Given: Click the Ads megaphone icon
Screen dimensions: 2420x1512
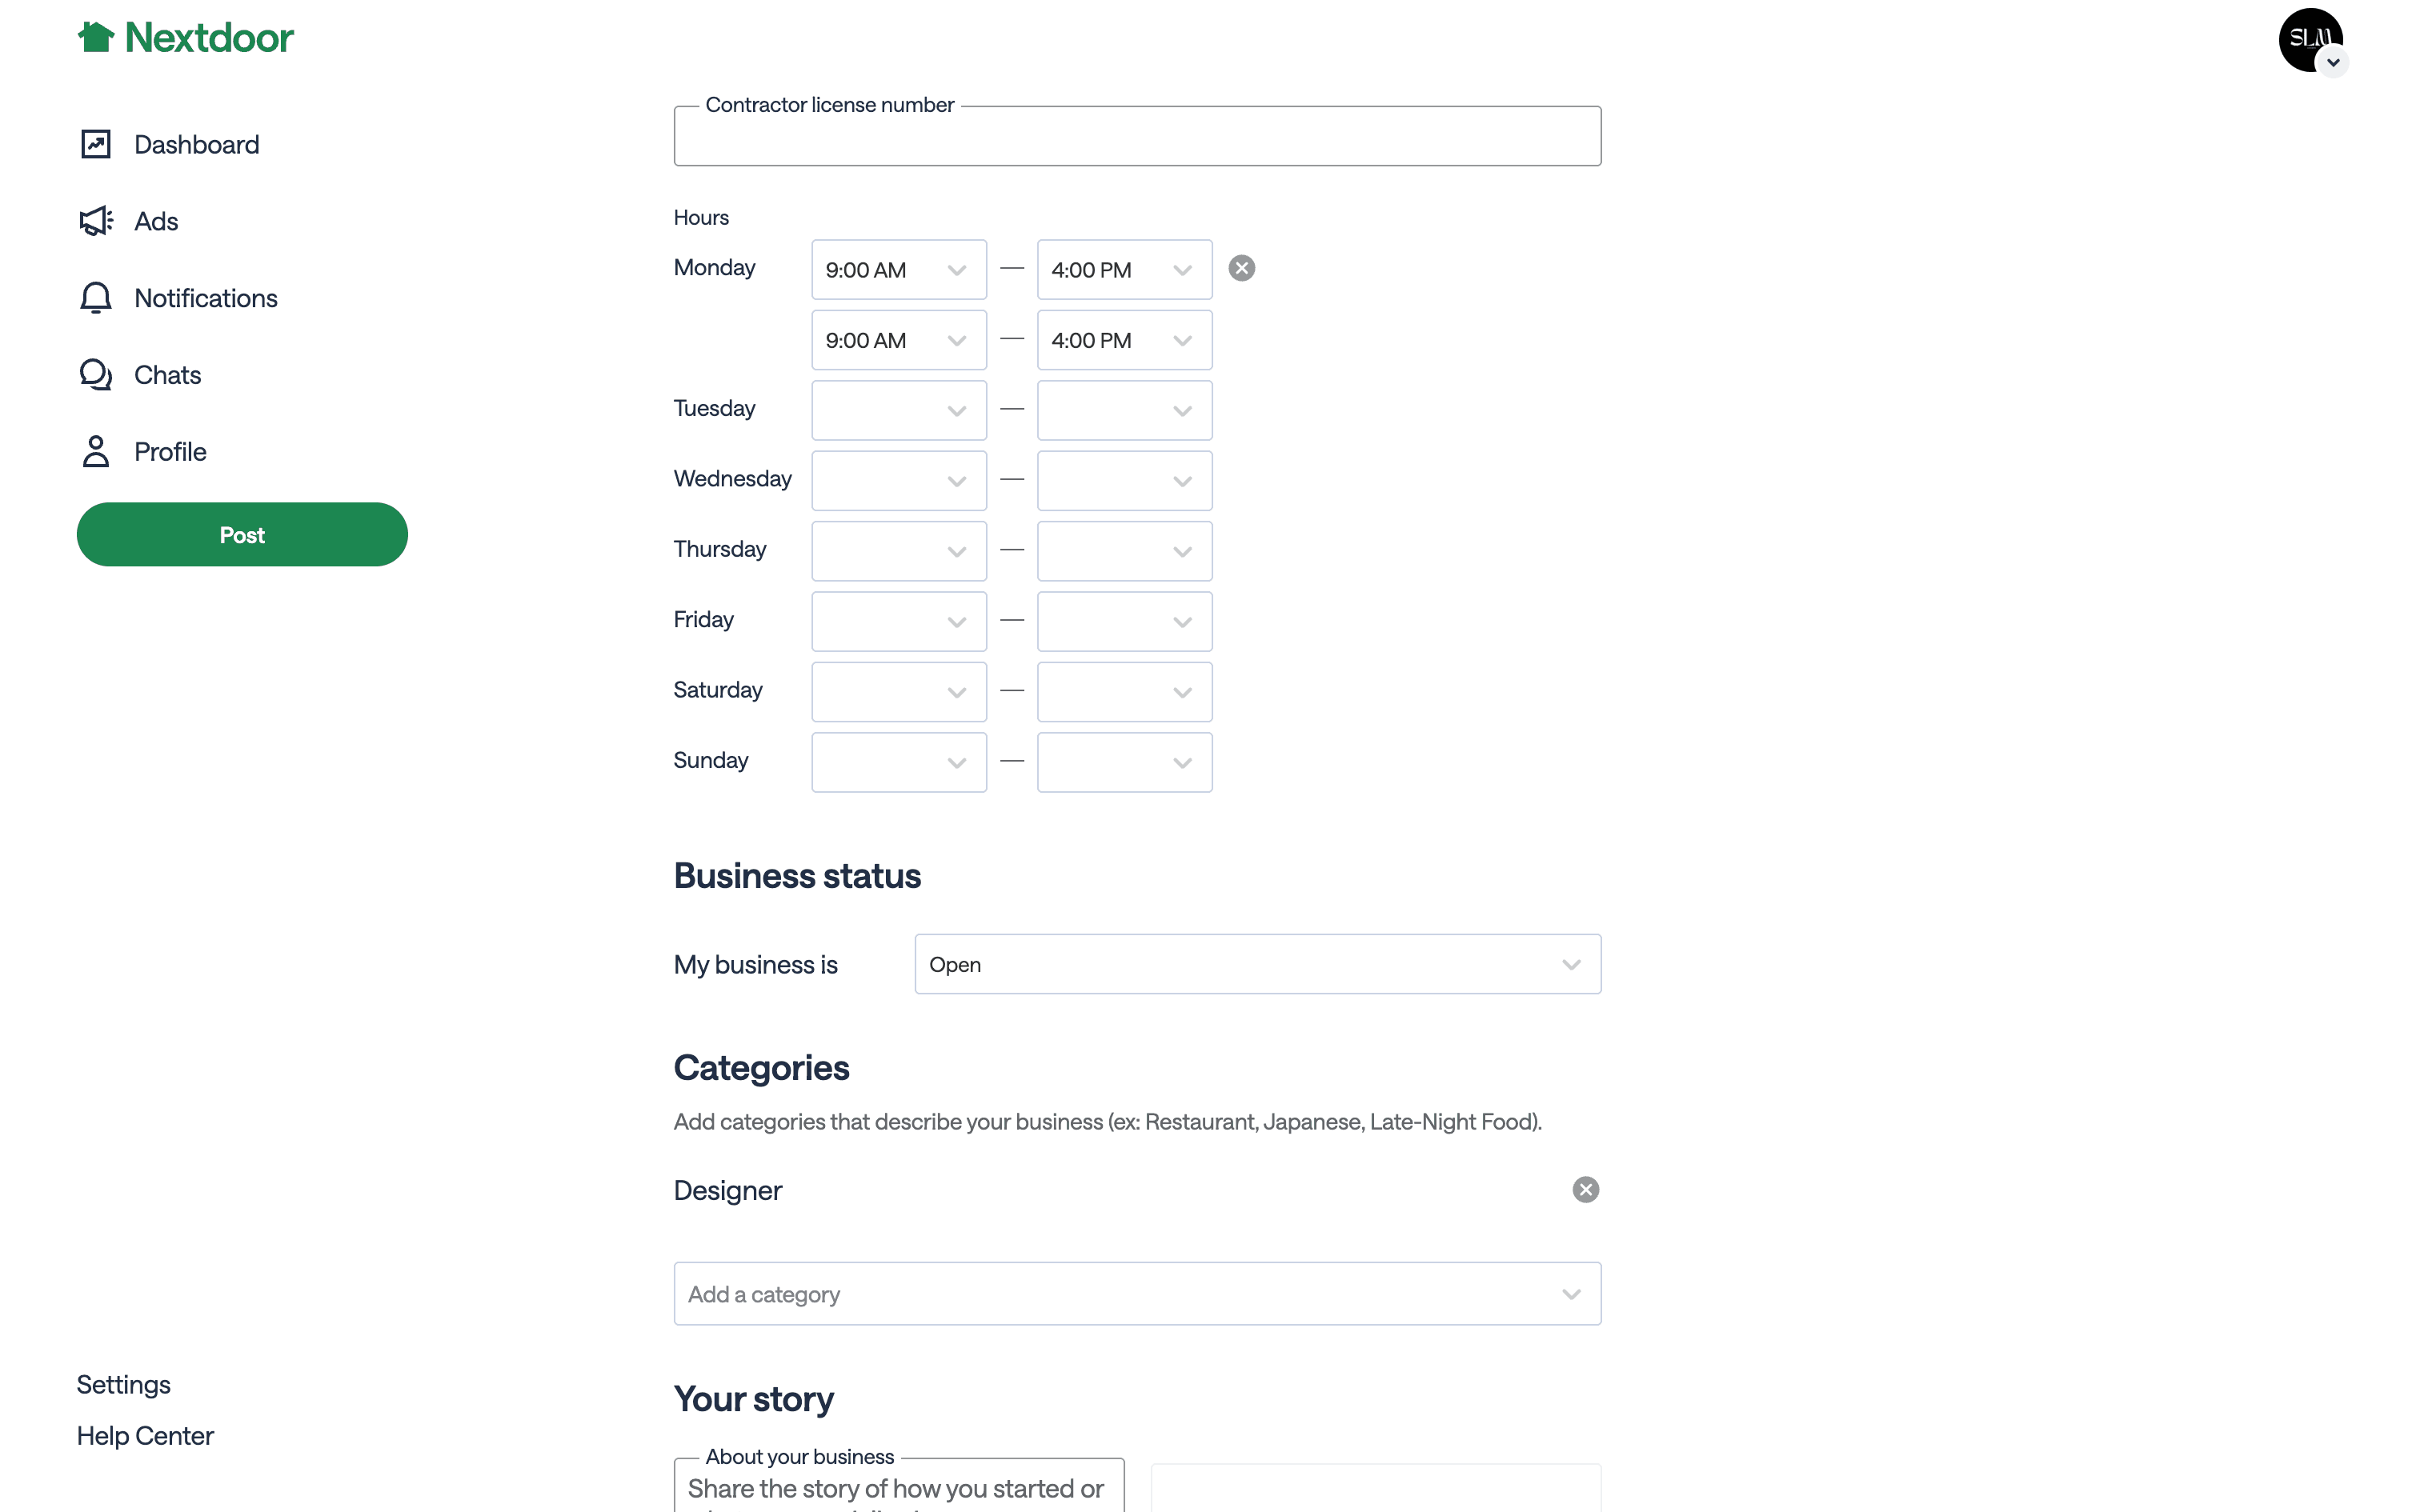Looking at the screenshot, I should tap(96, 221).
